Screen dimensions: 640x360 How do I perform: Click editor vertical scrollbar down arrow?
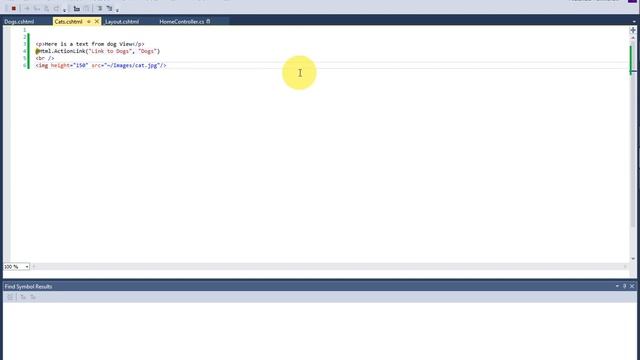633,259
